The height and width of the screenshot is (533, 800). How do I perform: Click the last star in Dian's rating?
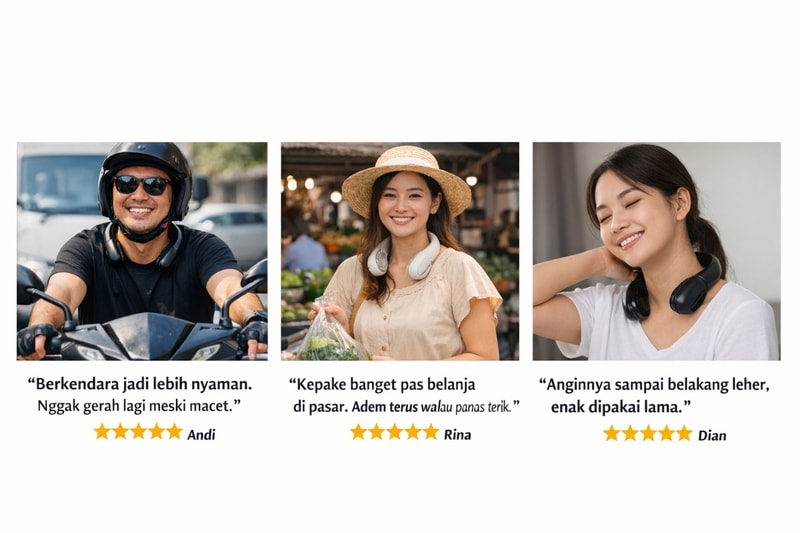coord(684,434)
